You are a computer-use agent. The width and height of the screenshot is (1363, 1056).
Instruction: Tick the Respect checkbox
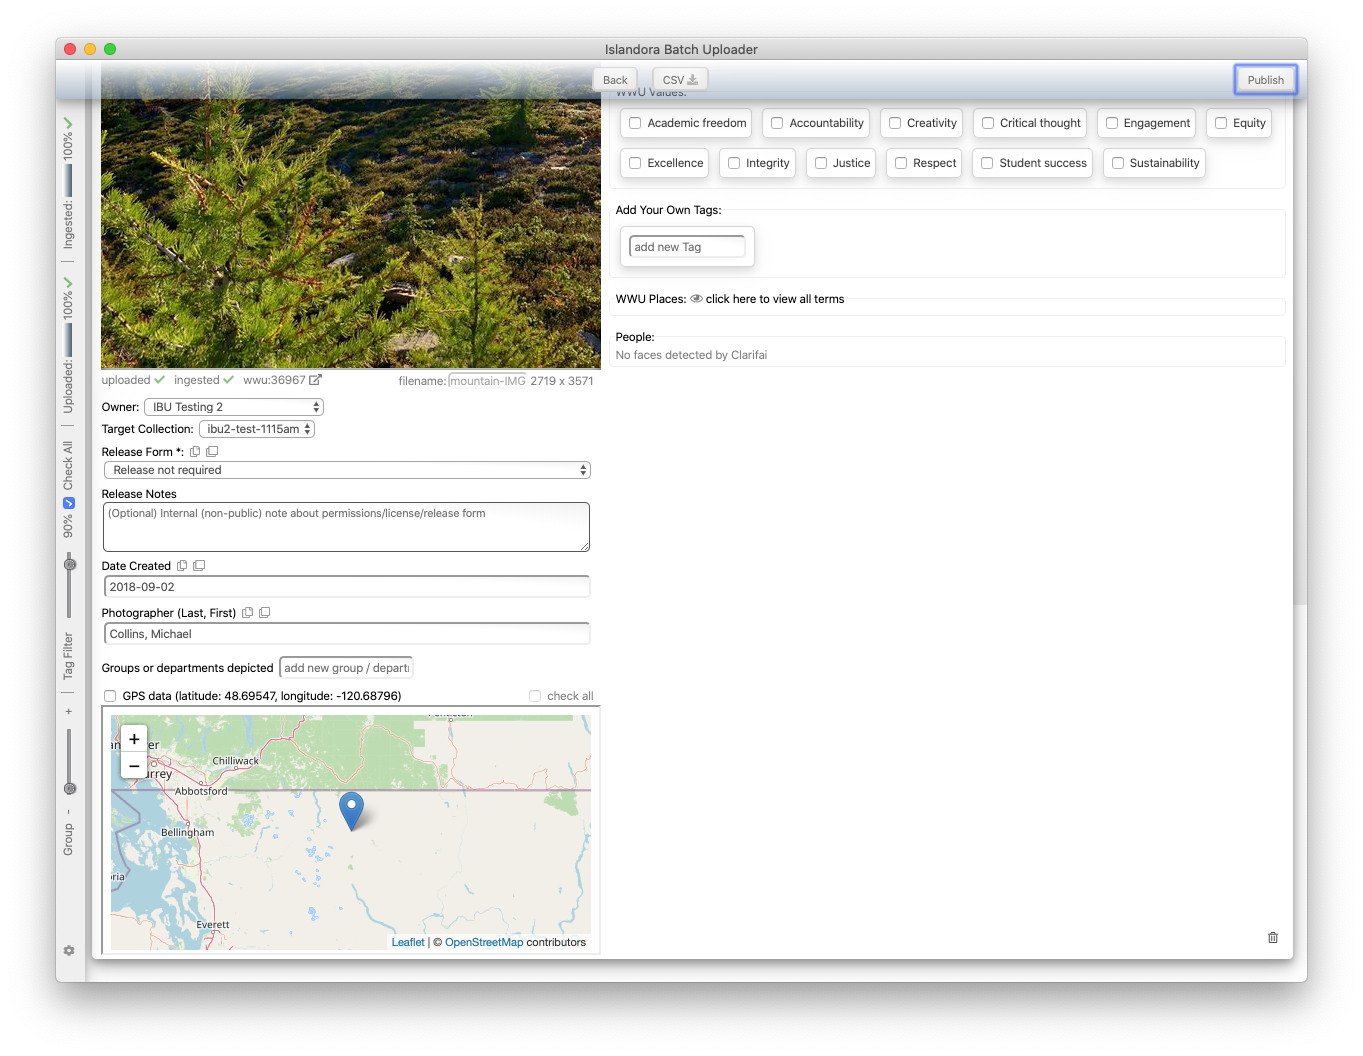click(901, 163)
